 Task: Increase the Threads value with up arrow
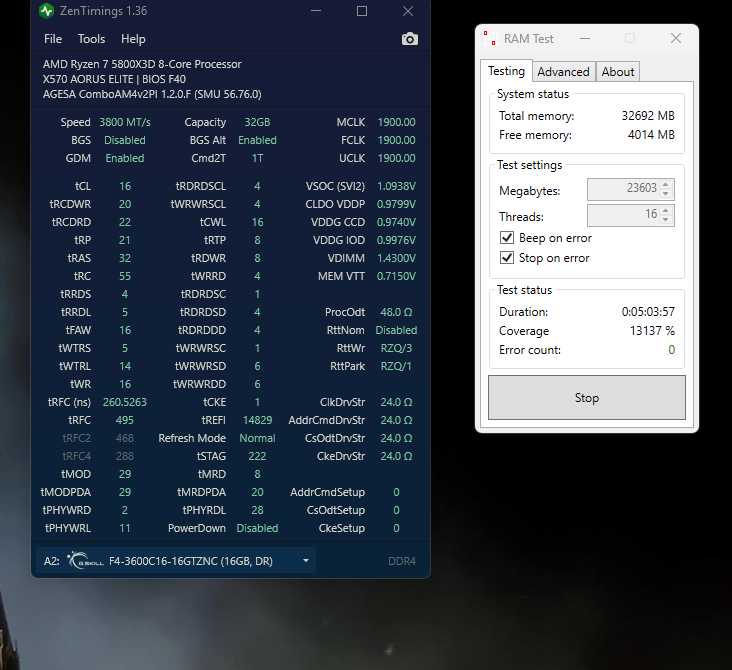click(x=666, y=210)
